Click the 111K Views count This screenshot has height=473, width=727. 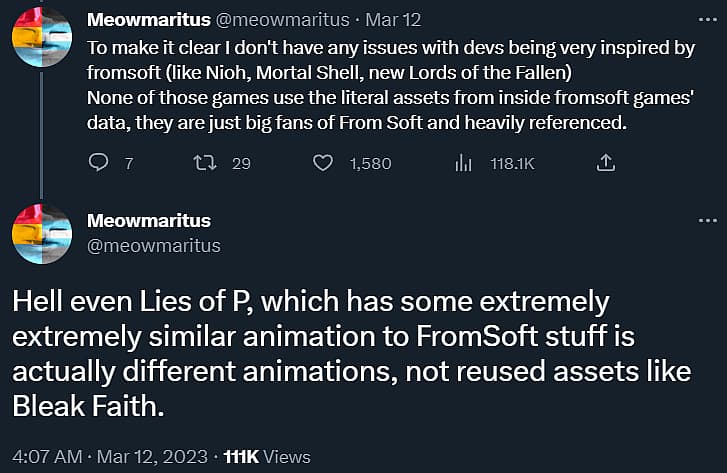[x=267, y=457]
